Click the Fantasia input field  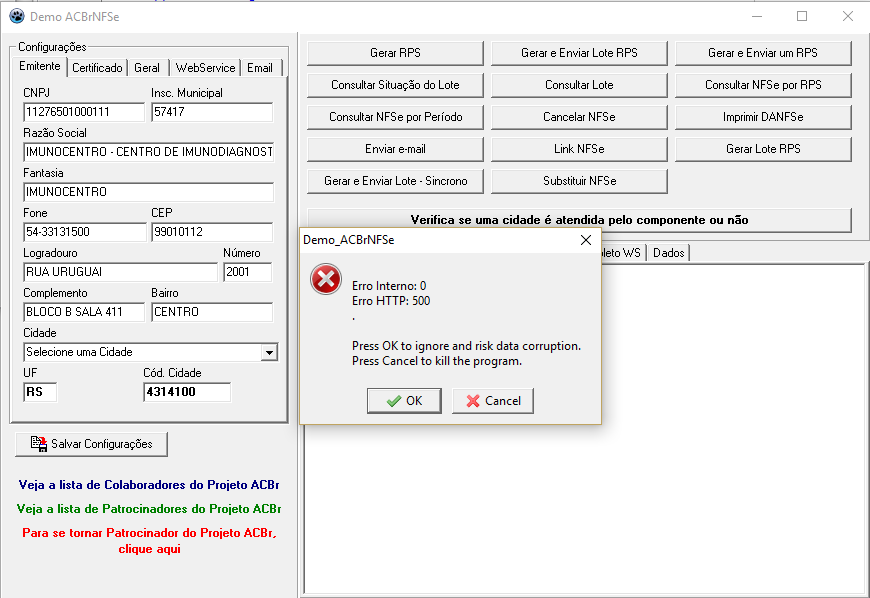(x=148, y=192)
